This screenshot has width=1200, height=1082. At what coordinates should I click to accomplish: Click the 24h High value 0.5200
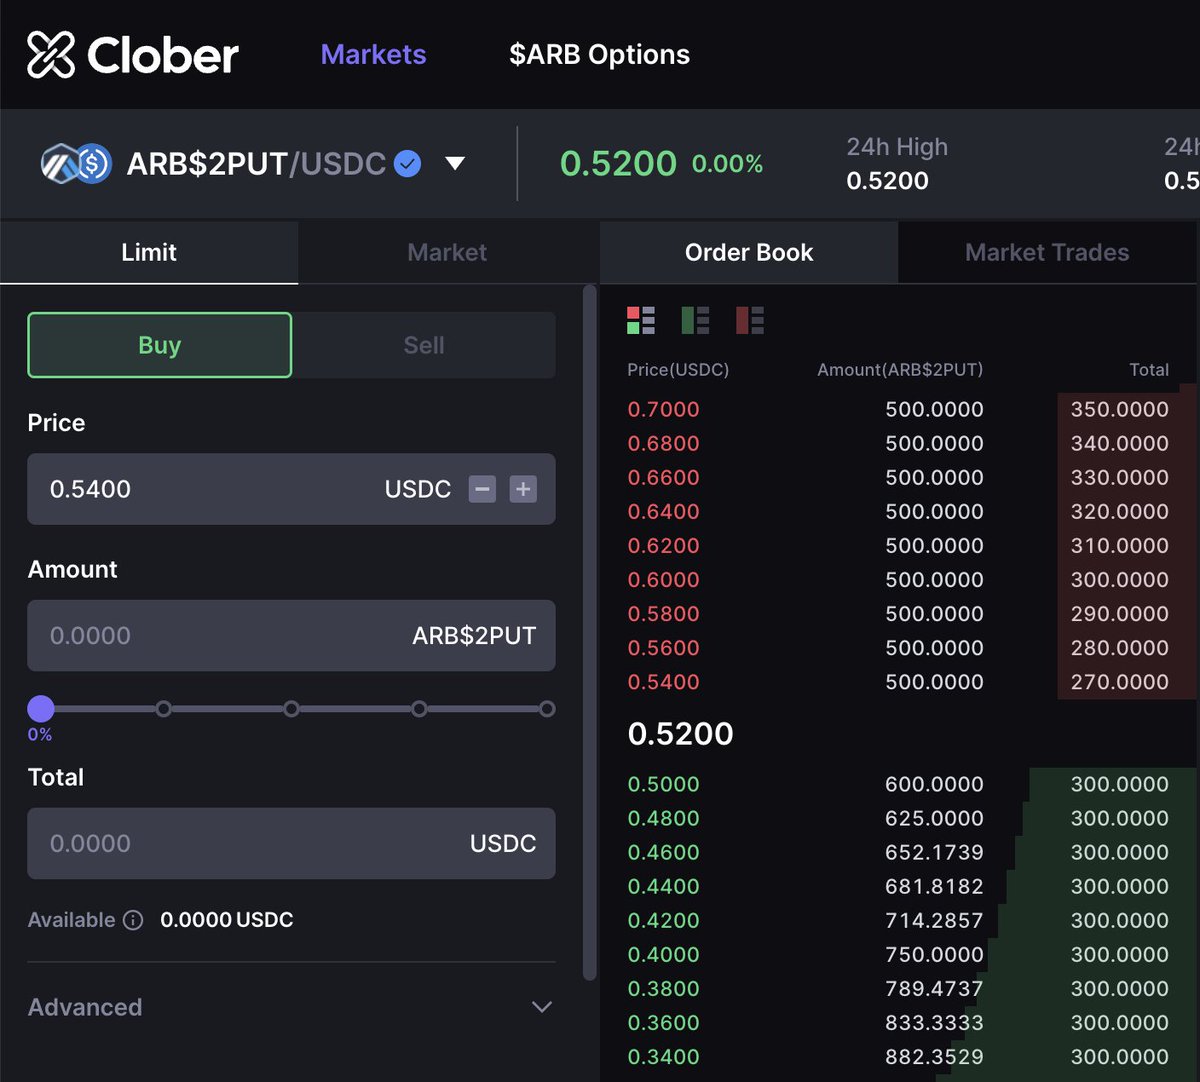[x=887, y=181]
